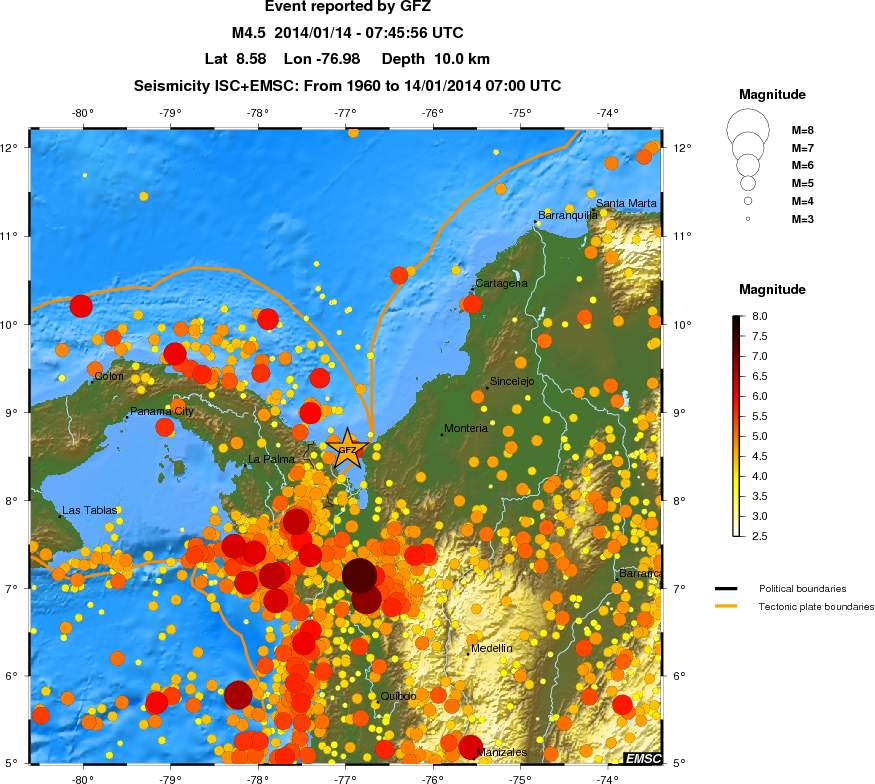Click the 'M=3' legend label
The width and height of the screenshot is (875, 784).
point(802,219)
